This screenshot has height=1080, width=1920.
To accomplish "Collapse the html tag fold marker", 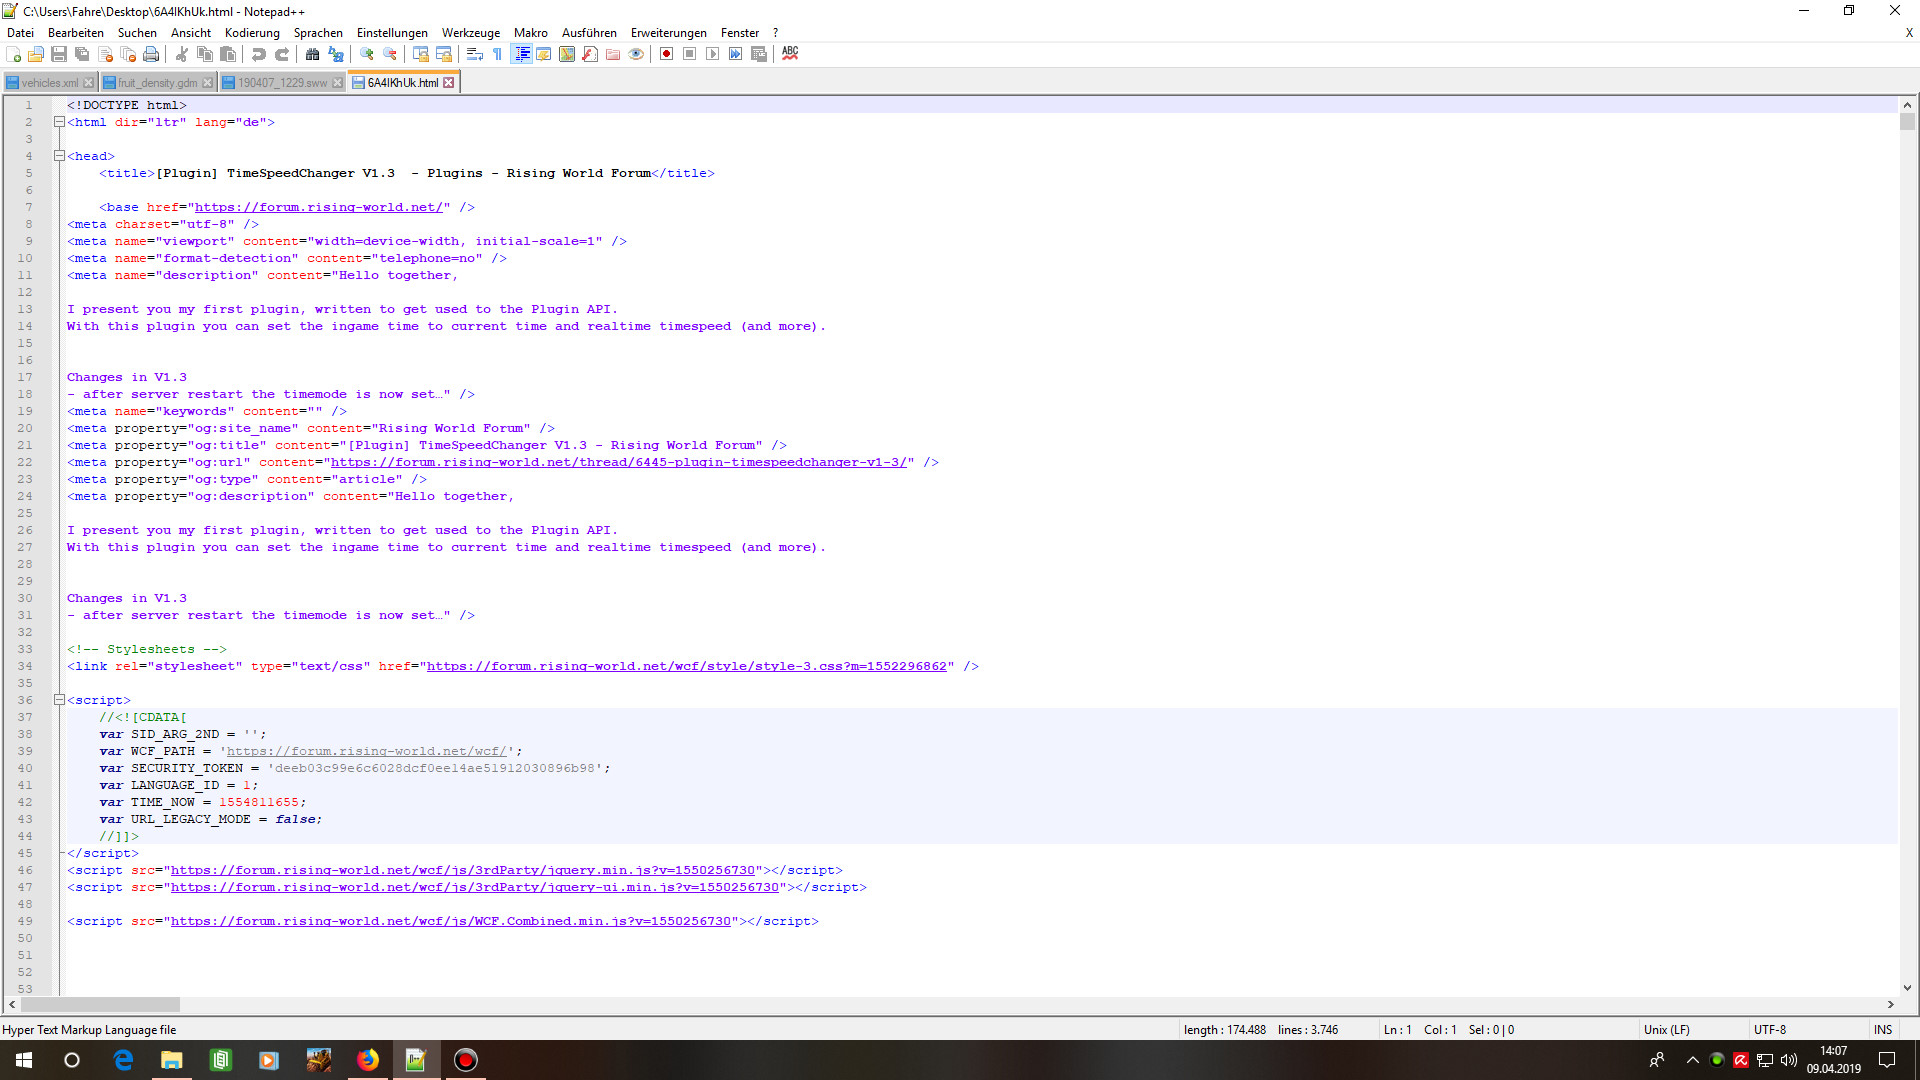I will click(59, 122).
